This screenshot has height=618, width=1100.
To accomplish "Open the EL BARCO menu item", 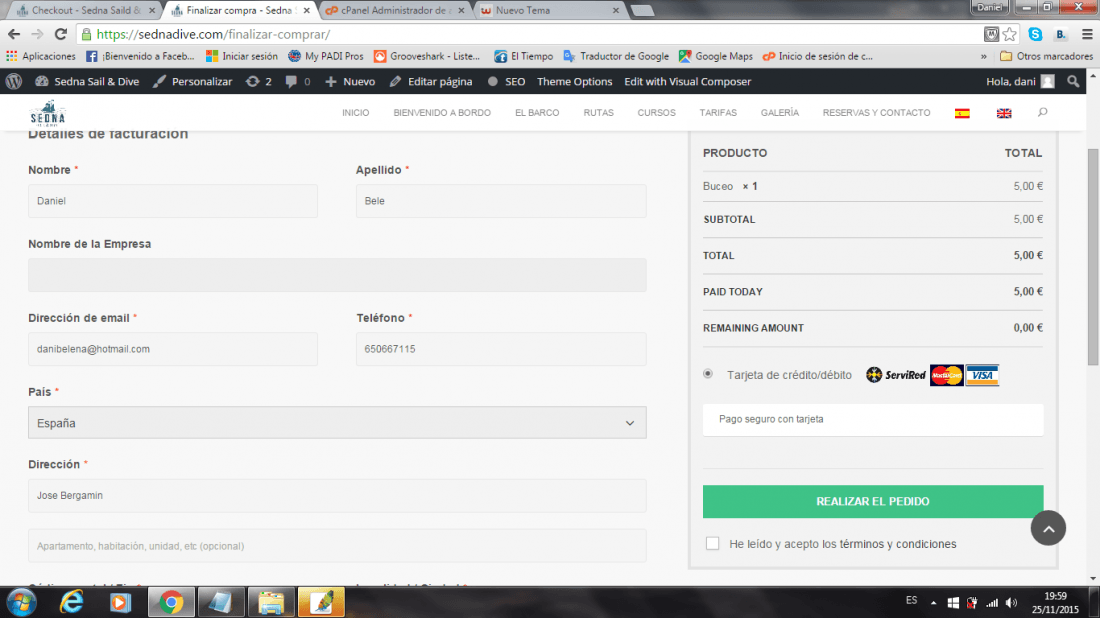I will 537,113.
